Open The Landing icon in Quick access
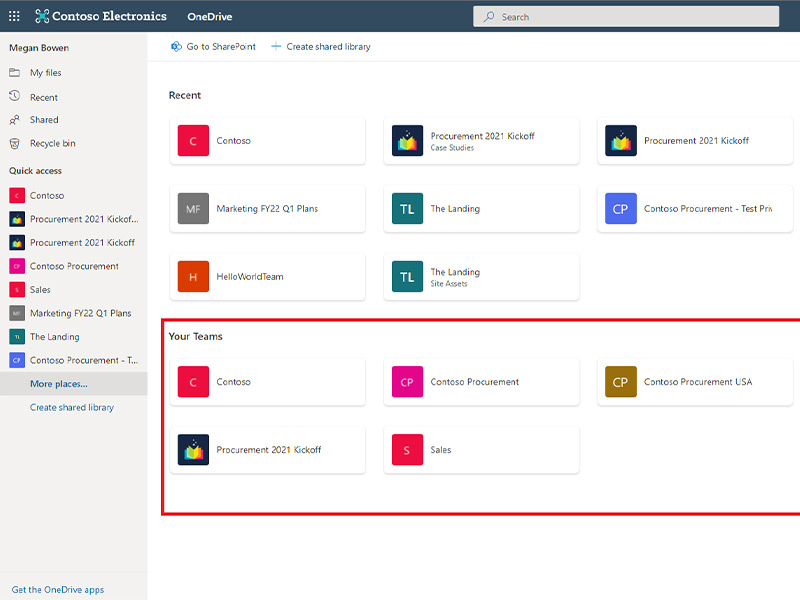The image size is (800, 600). pos(17,336)
